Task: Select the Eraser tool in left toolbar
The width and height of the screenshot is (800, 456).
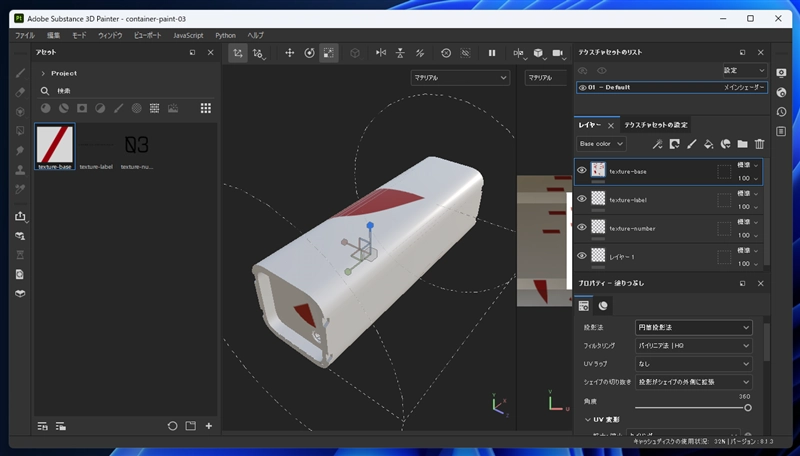Action: (20, 92)
